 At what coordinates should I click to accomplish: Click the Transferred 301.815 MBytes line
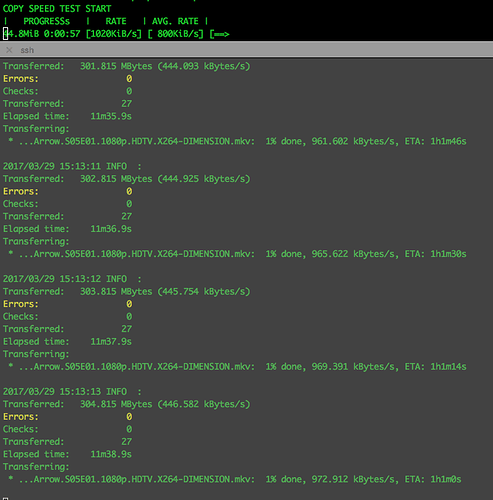pos(127,66)
